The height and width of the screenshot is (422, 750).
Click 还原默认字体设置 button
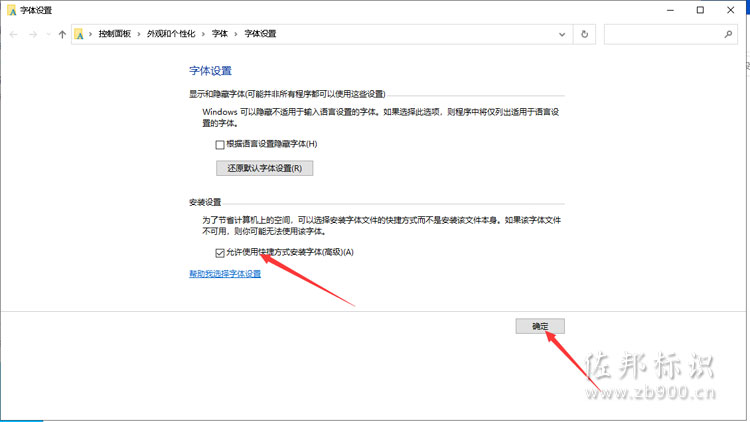(265, 168)
